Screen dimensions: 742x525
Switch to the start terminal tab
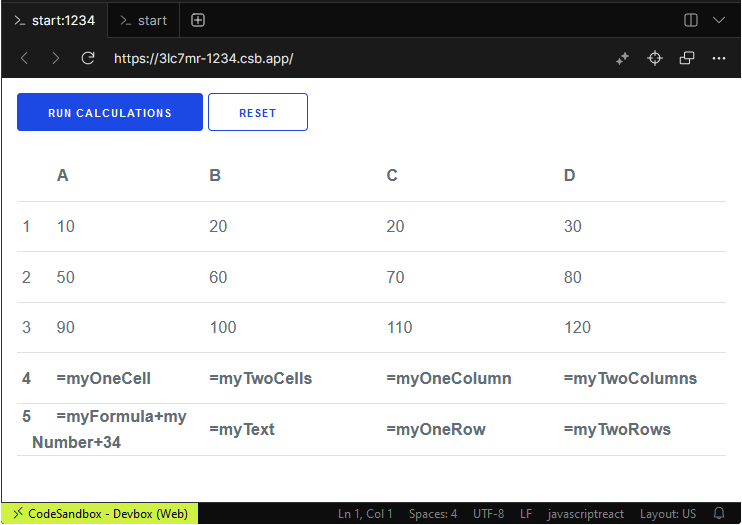click(x=143, y=20)
